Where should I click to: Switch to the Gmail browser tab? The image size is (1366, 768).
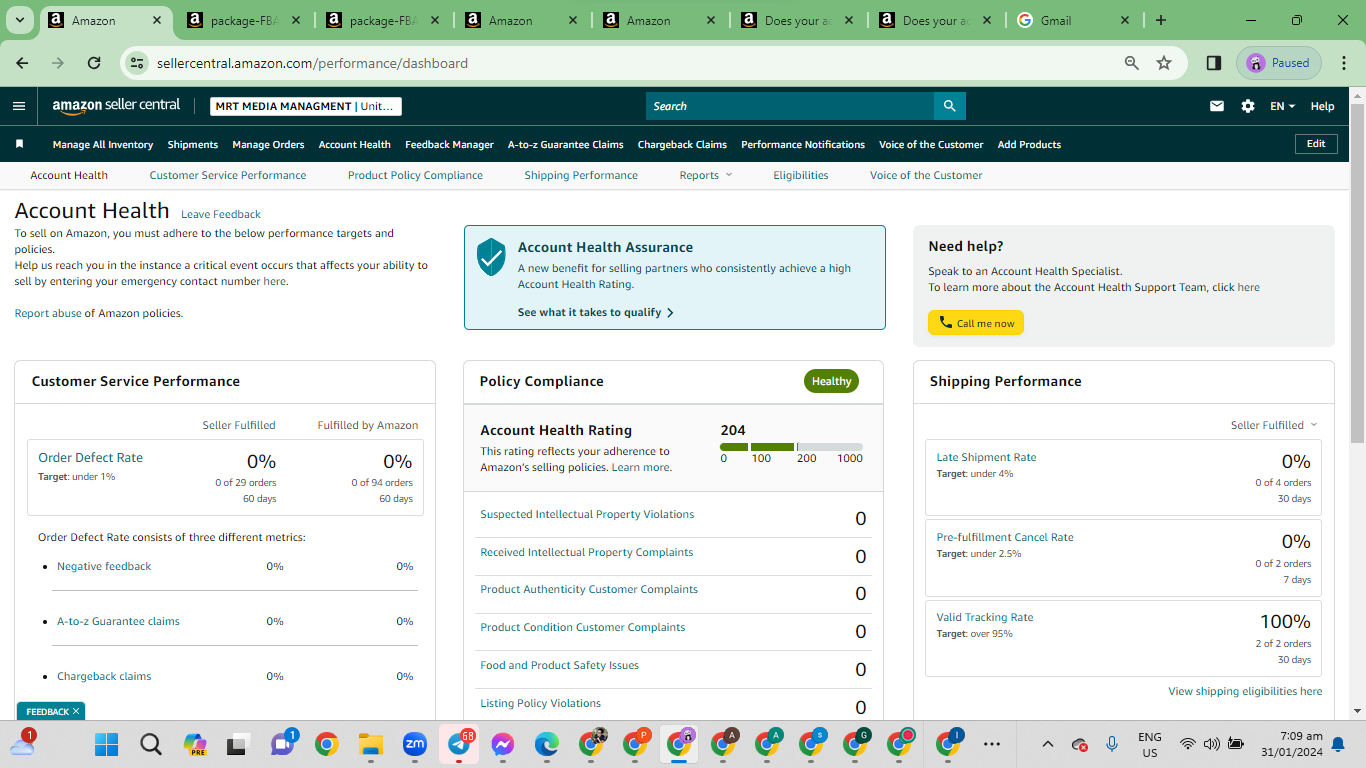[1073, 20]
